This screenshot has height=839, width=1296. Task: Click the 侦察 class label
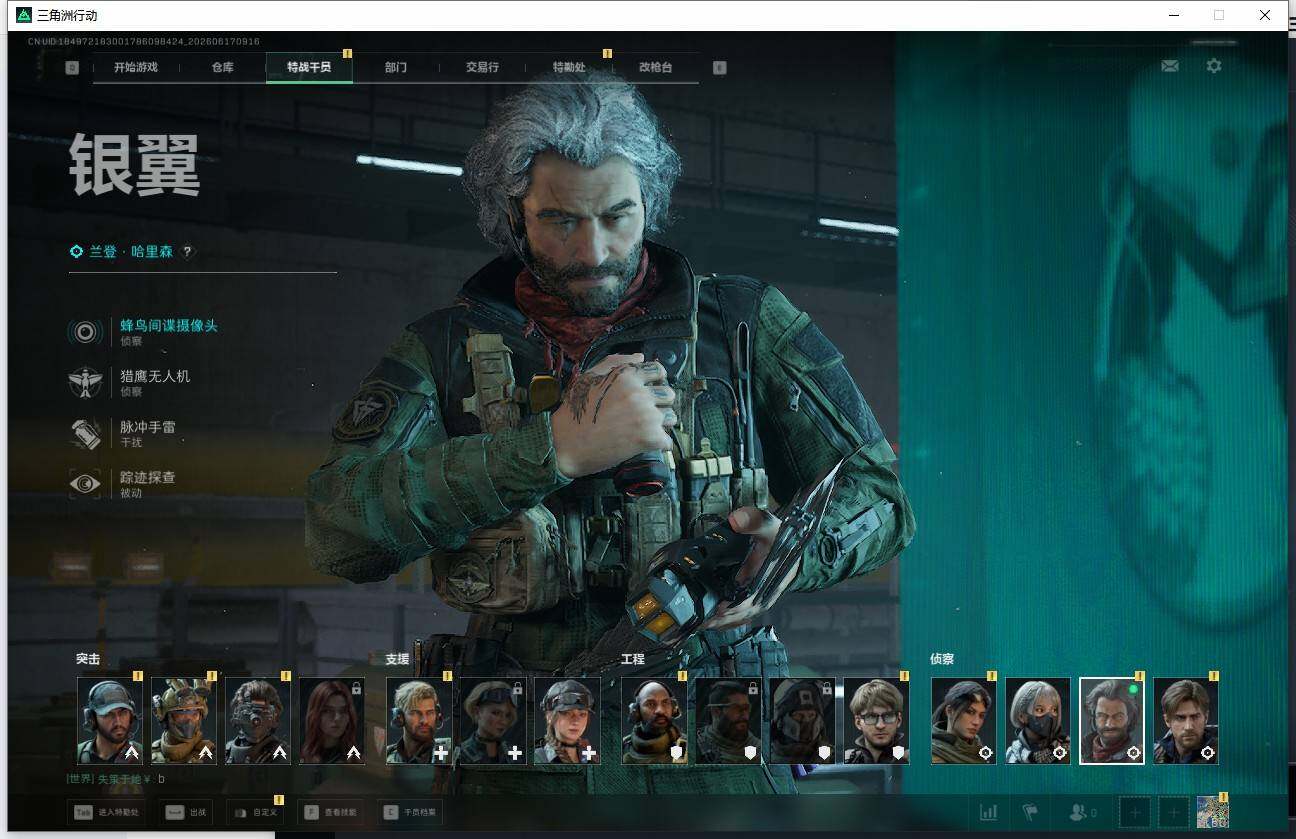[942, 659]
